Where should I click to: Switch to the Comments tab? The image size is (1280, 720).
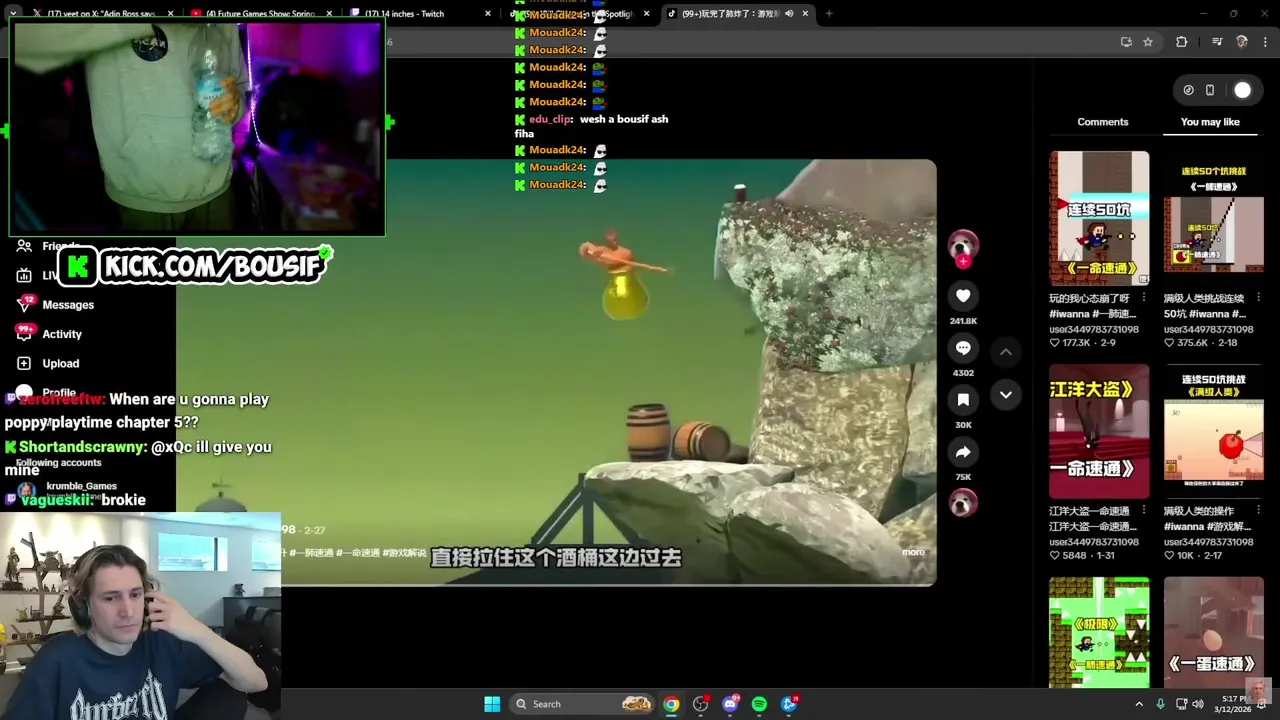pyautogui.click(x=1102, y=122)
